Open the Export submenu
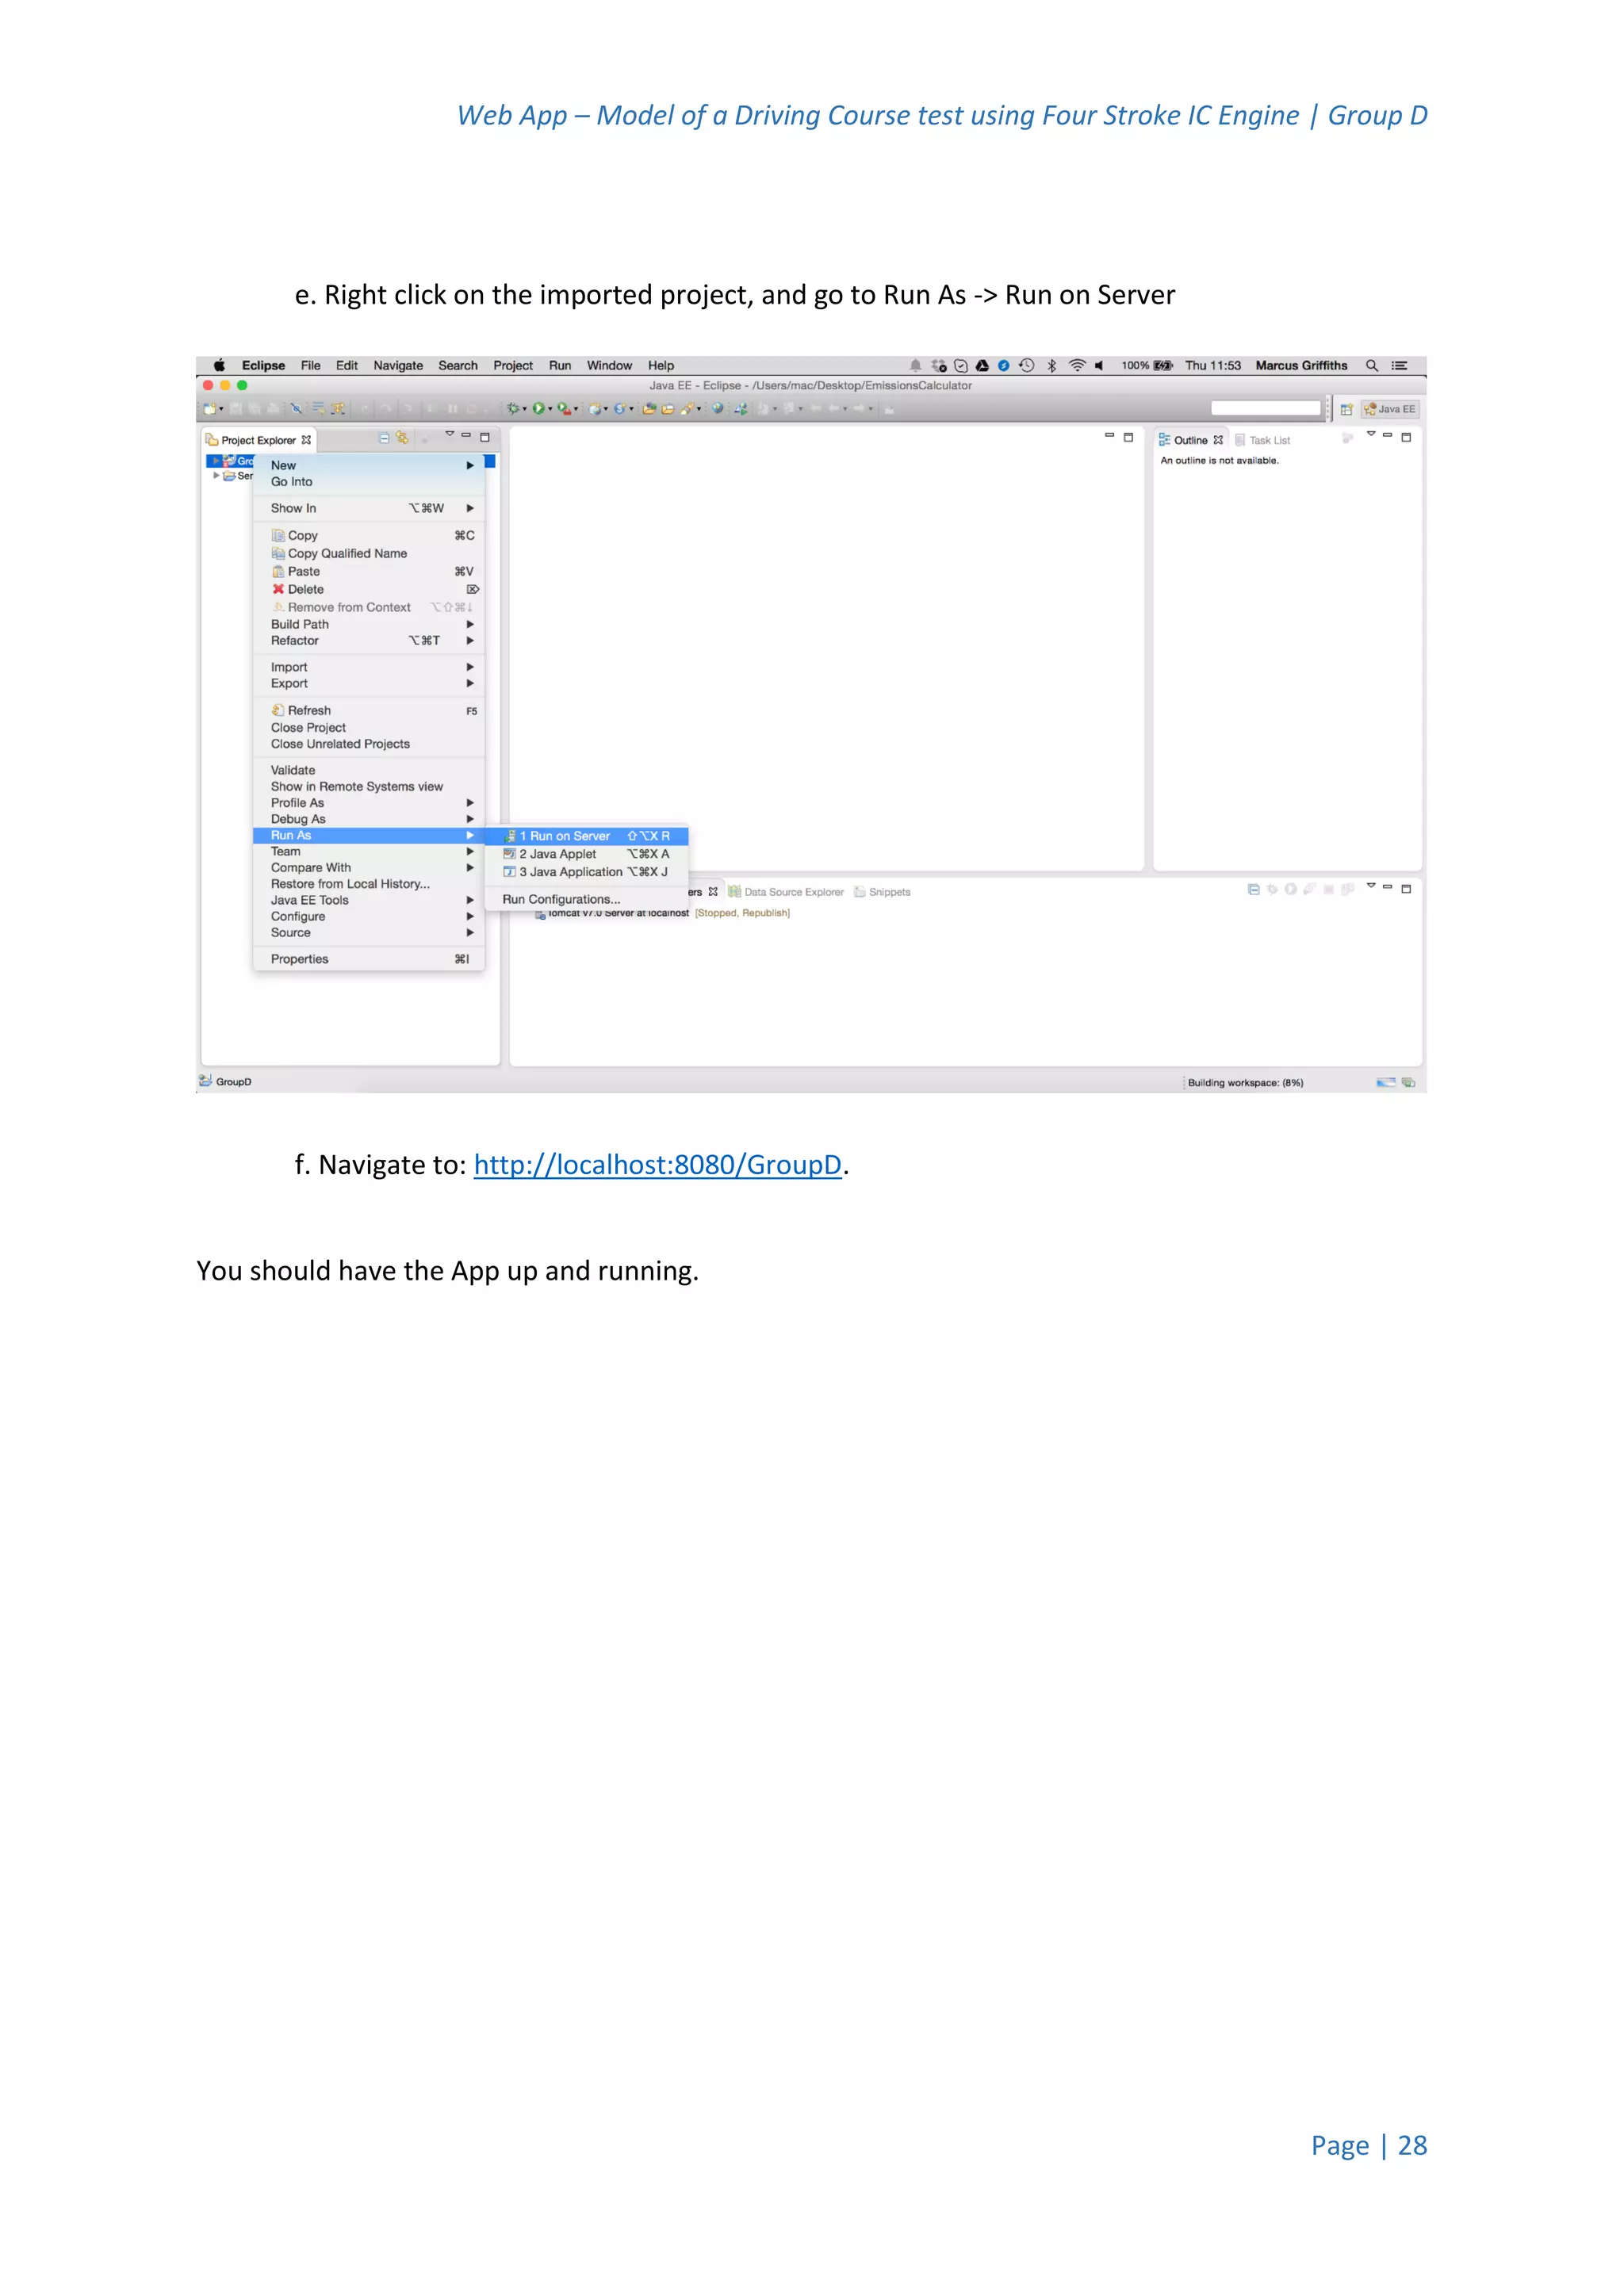This screenshot has height=2296, width=1624. [369, 684]
